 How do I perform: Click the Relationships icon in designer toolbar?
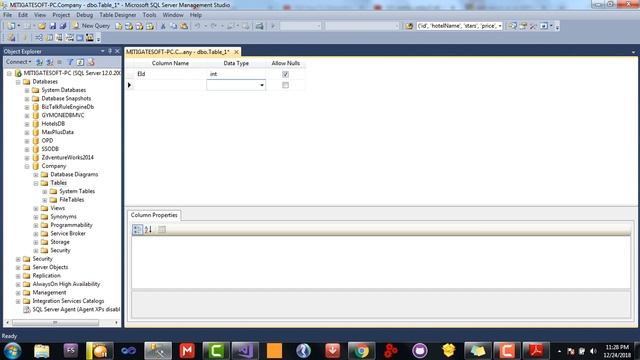[x=38, y=38]
